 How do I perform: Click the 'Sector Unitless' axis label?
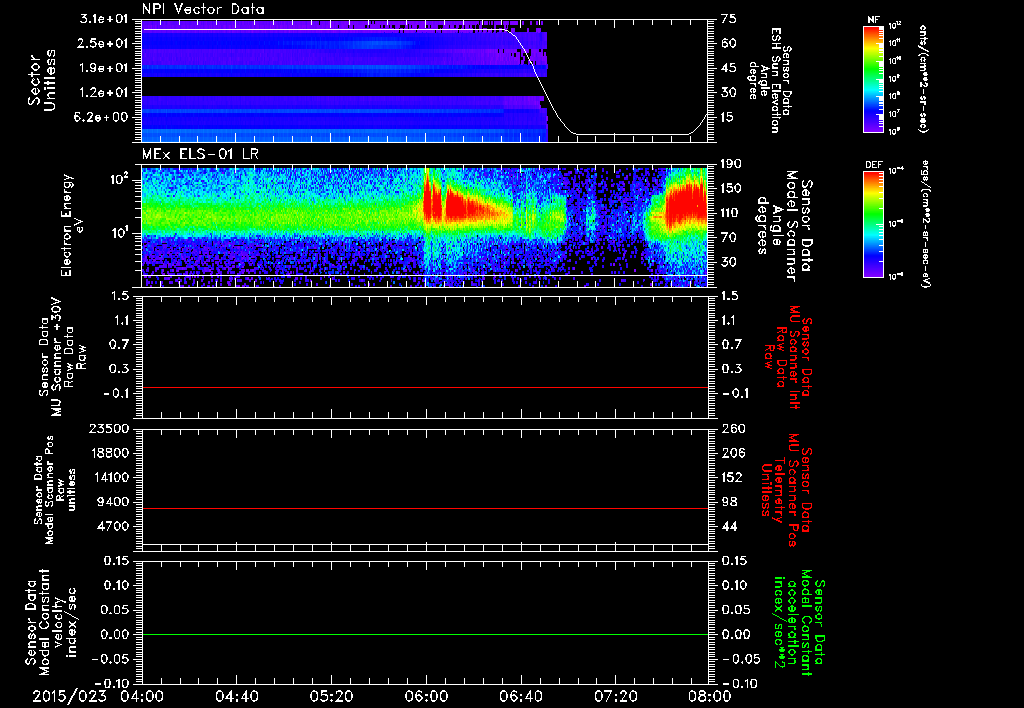pyautogui.click(x=42, y=80)
